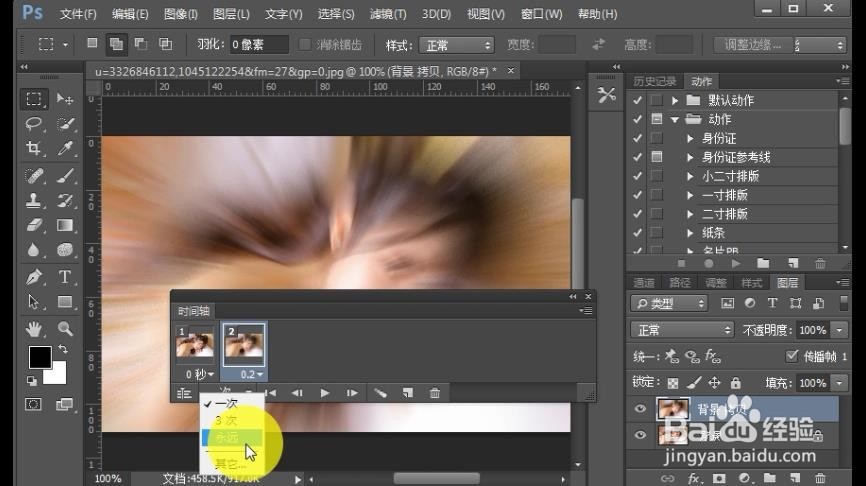Image resolution: width=866 pixels, height=486 pixels.
Task: Toggle checkmark for 一寸排版 action
Action: [637, 195]
